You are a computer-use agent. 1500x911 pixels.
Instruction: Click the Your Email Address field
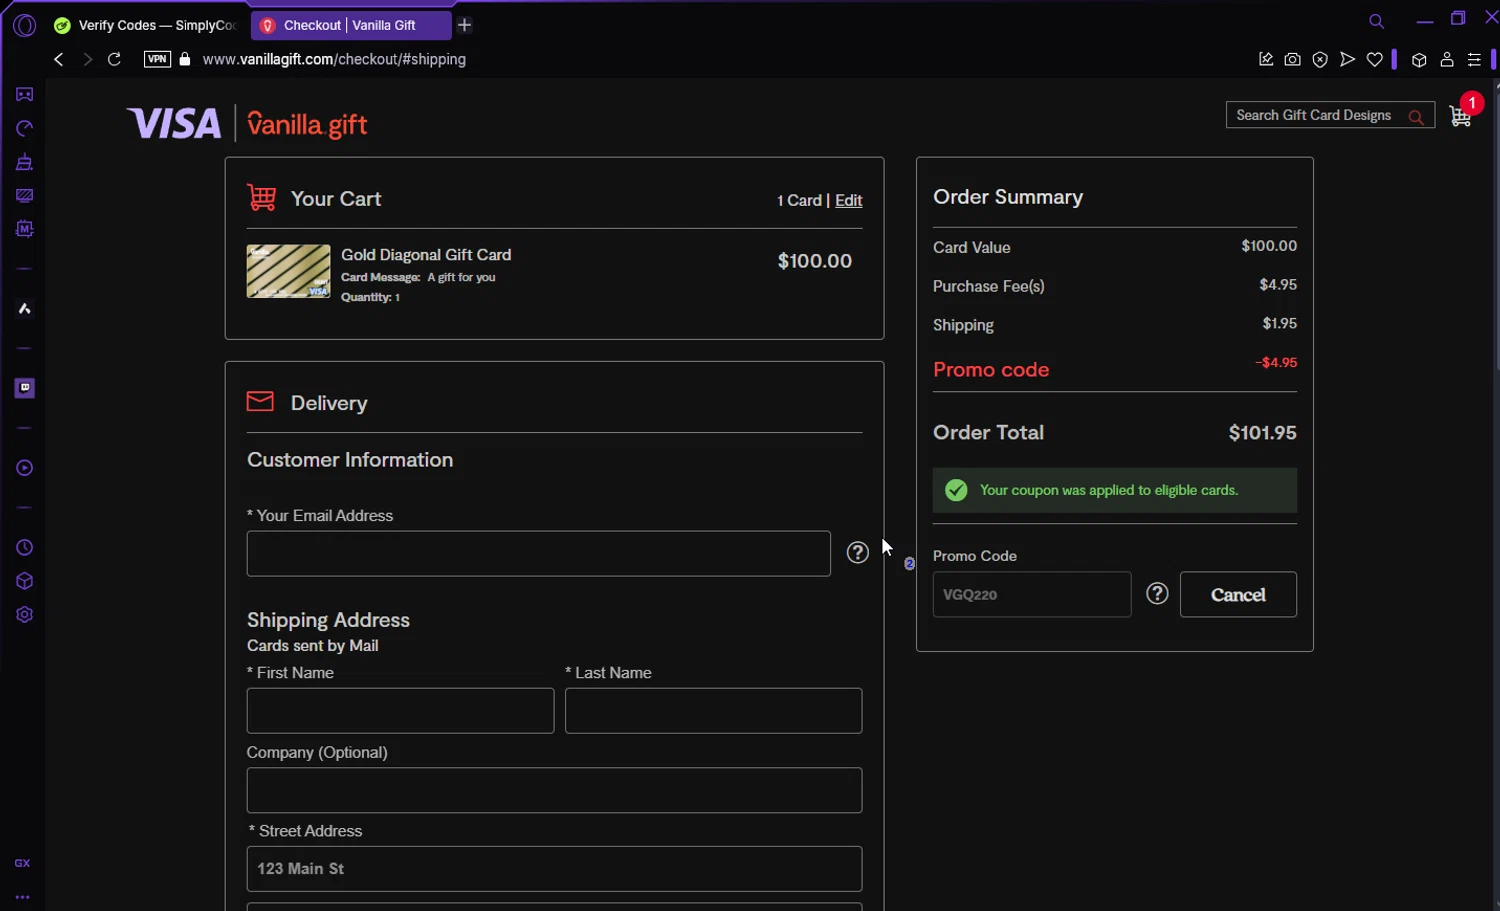(538, 553)
